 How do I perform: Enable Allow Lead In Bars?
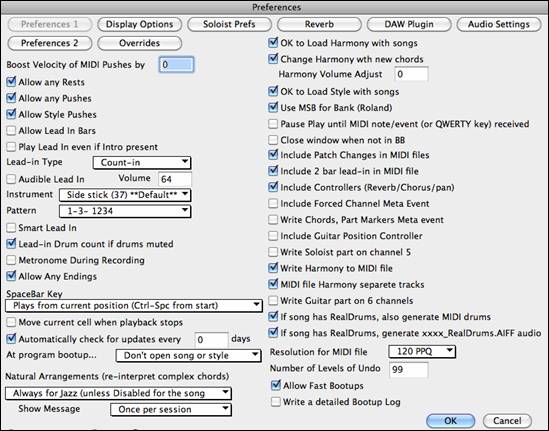click(x=11, y=131)
